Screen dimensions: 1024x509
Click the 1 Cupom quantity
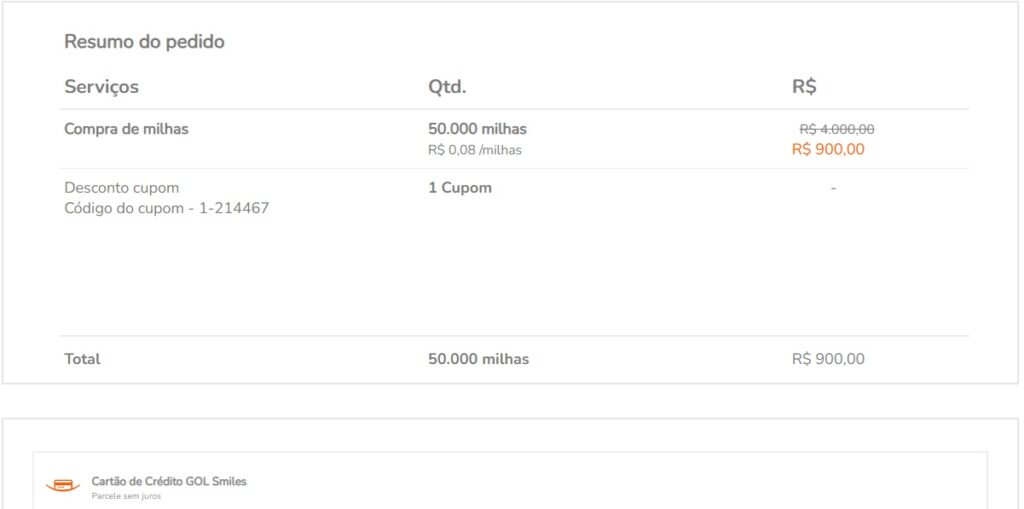tap(460, 188)
